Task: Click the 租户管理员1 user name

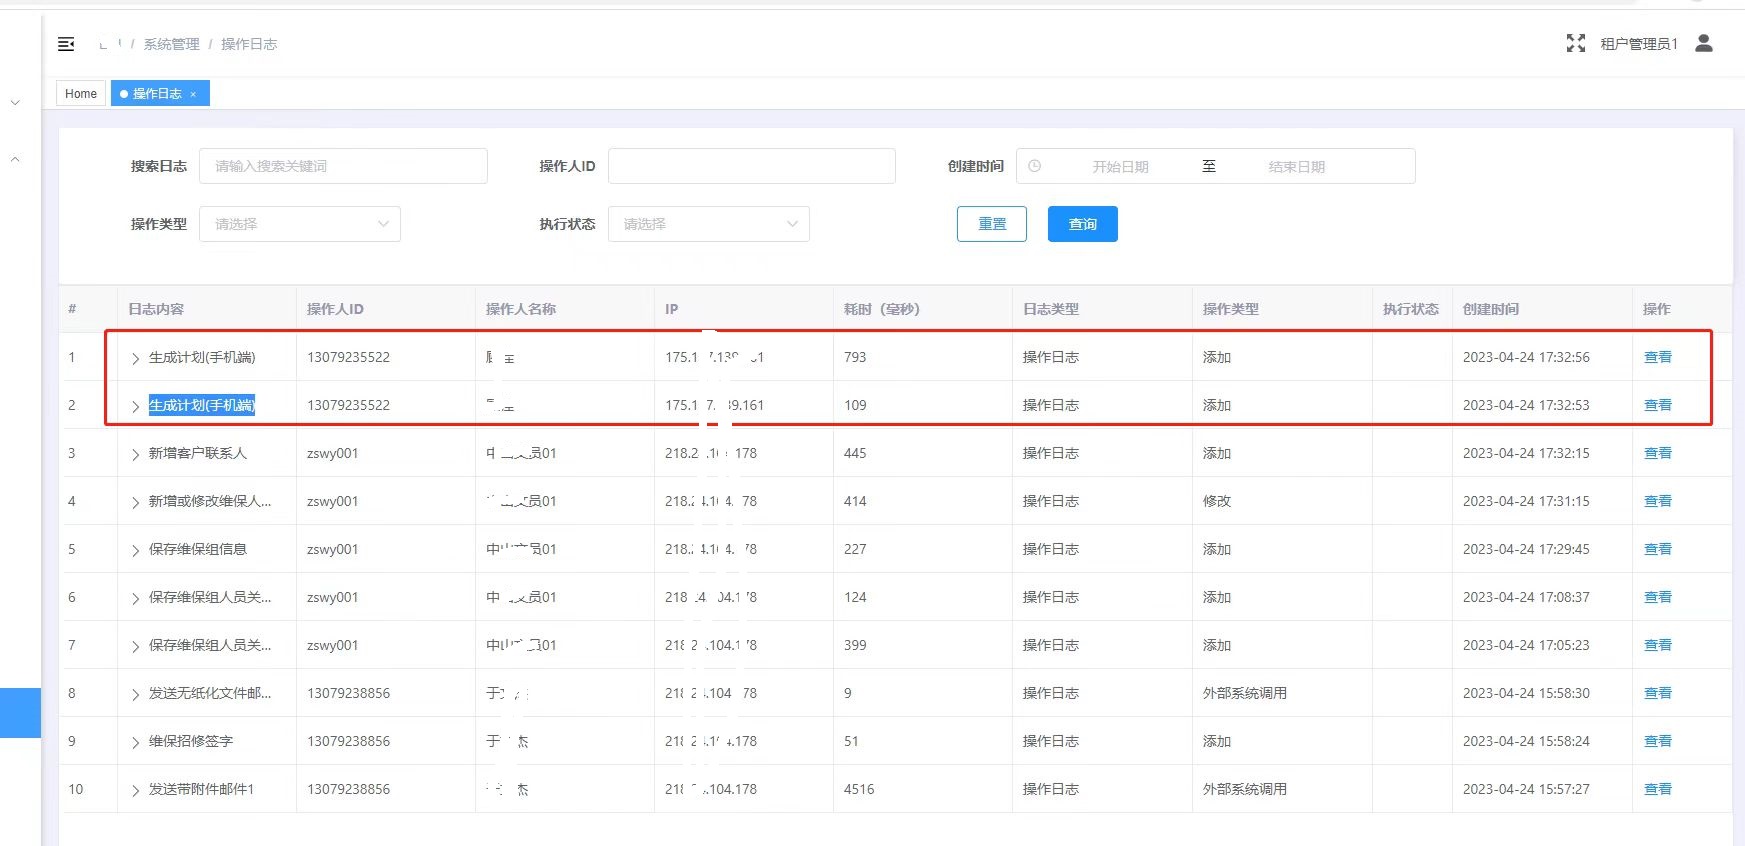Action: pos(1639,44)
